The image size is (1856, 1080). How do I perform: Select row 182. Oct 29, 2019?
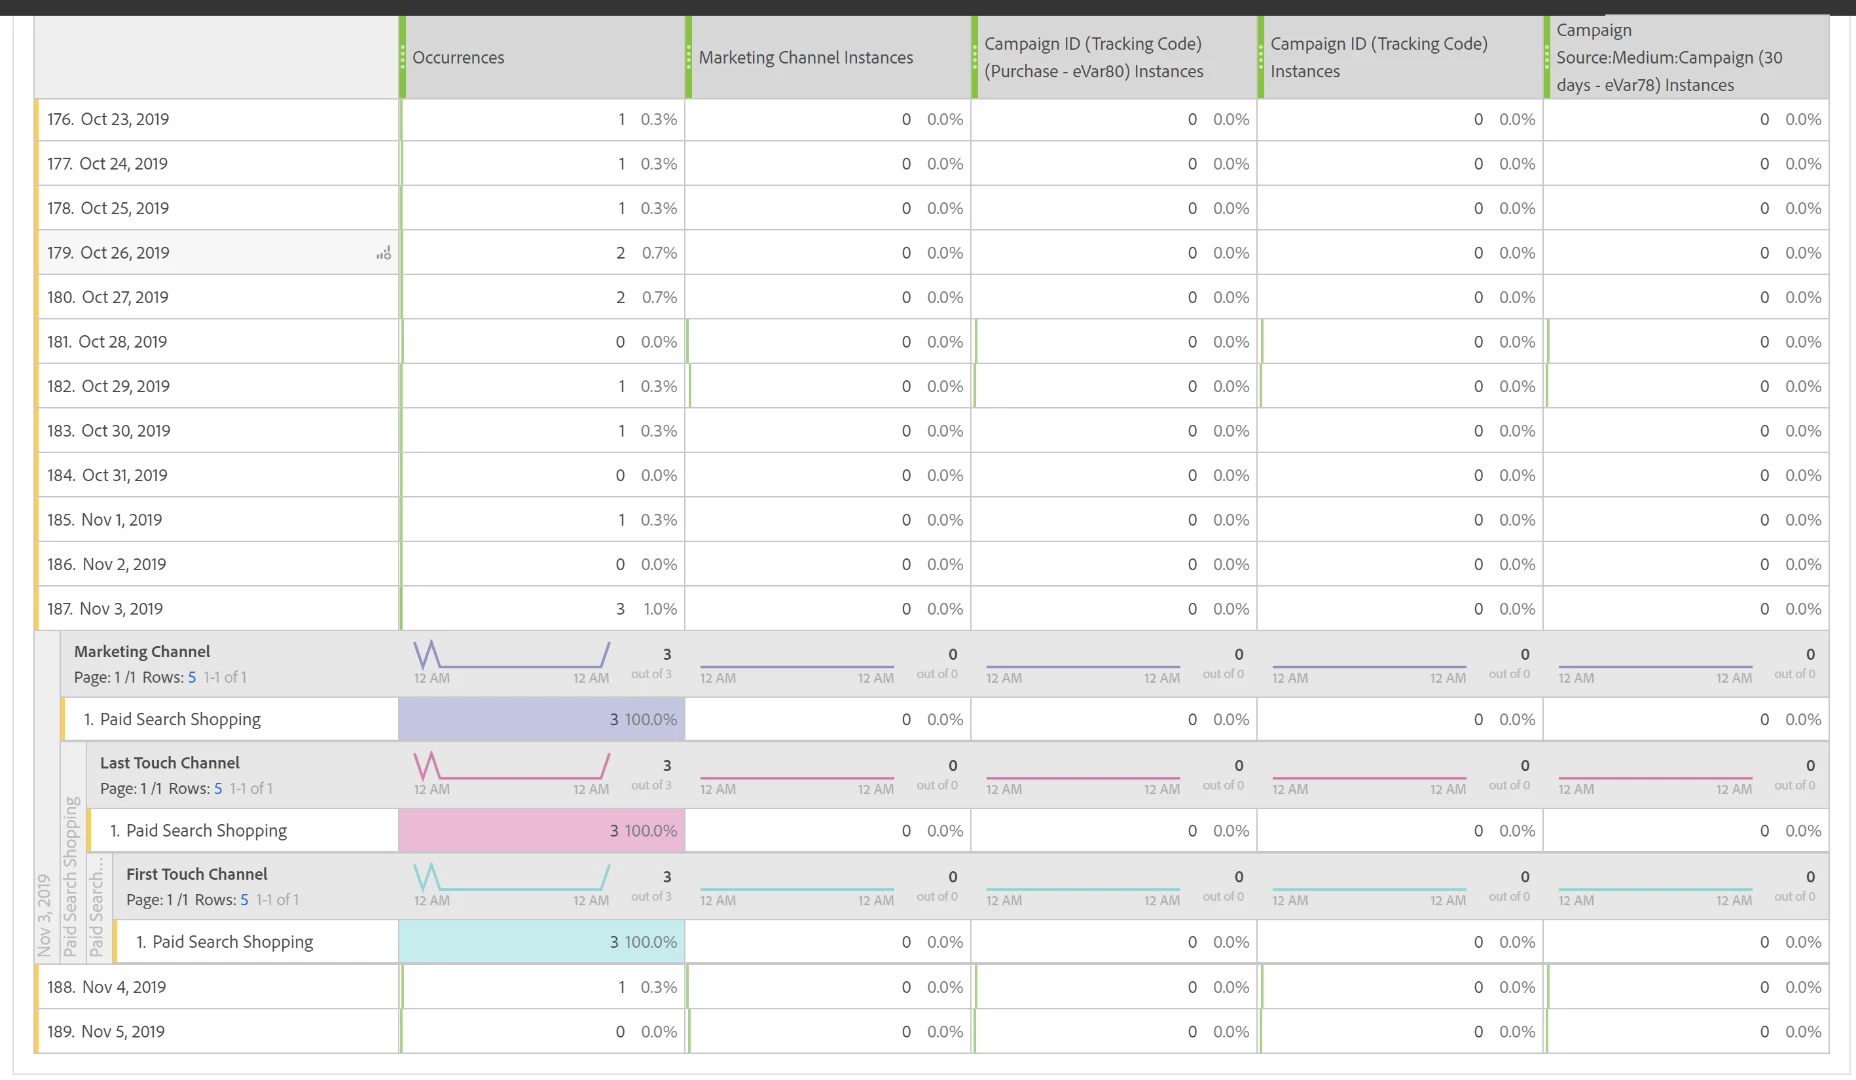coord(217,387)
